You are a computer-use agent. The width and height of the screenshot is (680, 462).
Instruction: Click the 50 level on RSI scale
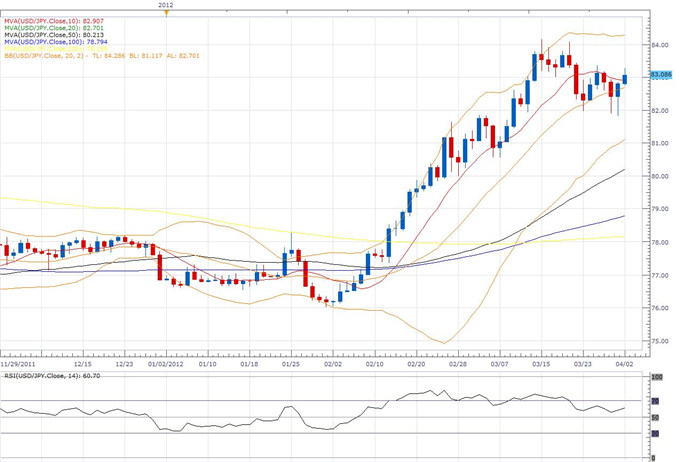[655, 417]
